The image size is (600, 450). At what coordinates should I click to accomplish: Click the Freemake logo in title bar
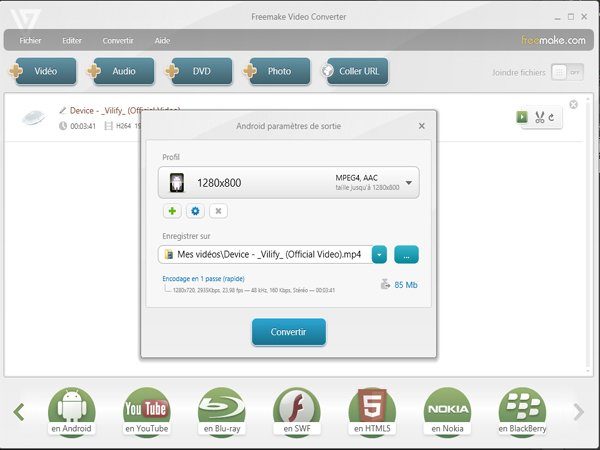[25, 18]
